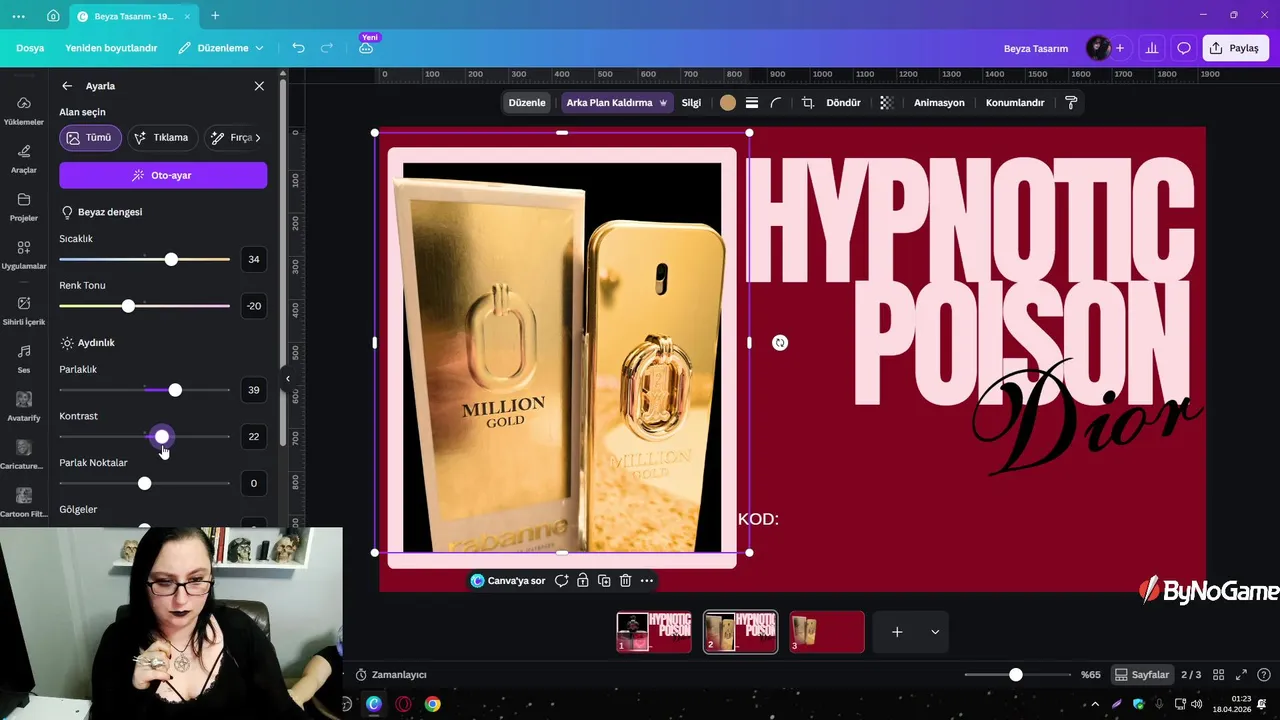Open Avatarify app in the sidebar

tap(24, 406)
